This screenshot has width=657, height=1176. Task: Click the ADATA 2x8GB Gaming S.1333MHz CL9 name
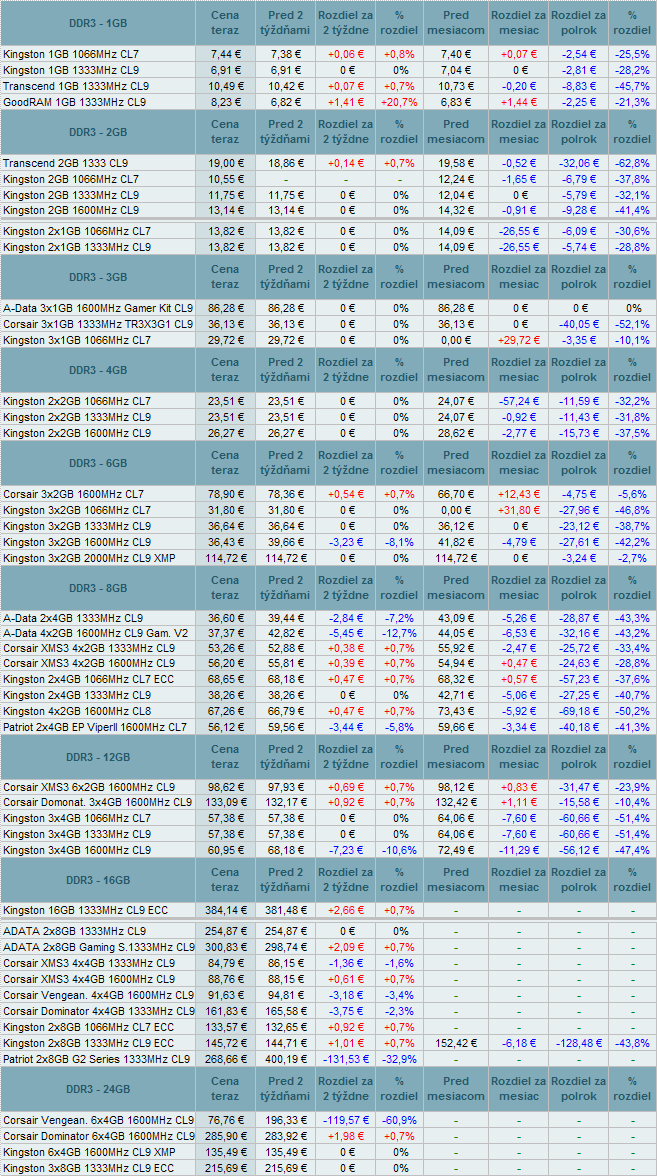click(98, 947)
